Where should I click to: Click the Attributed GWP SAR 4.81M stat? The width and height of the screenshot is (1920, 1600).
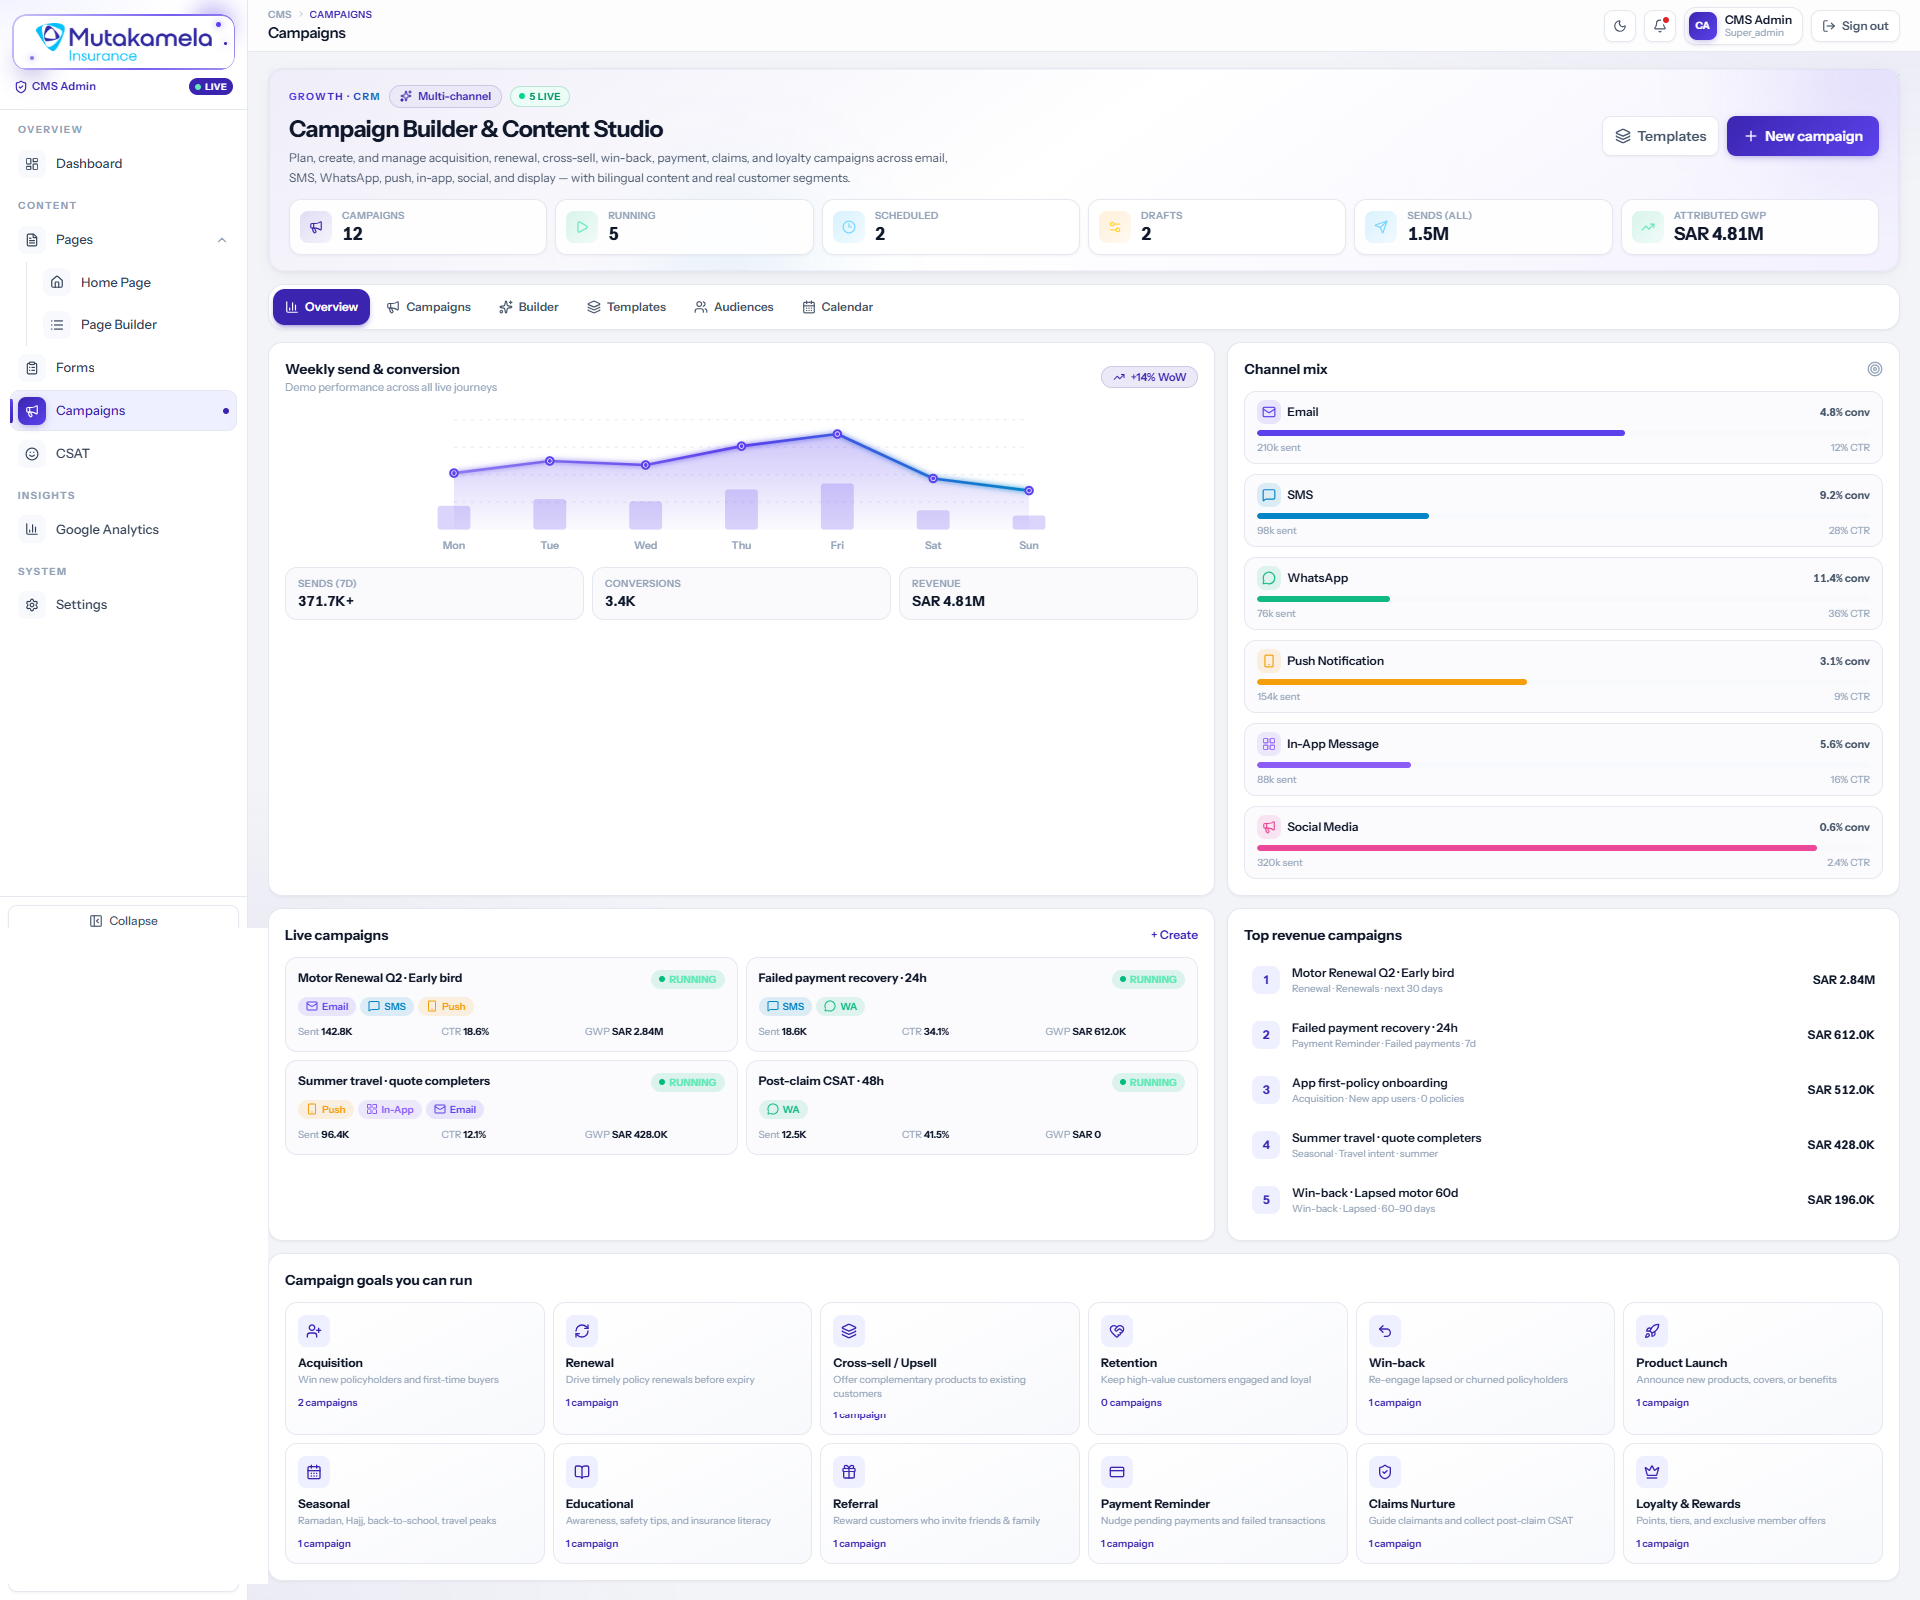[x=1749, y=227]
